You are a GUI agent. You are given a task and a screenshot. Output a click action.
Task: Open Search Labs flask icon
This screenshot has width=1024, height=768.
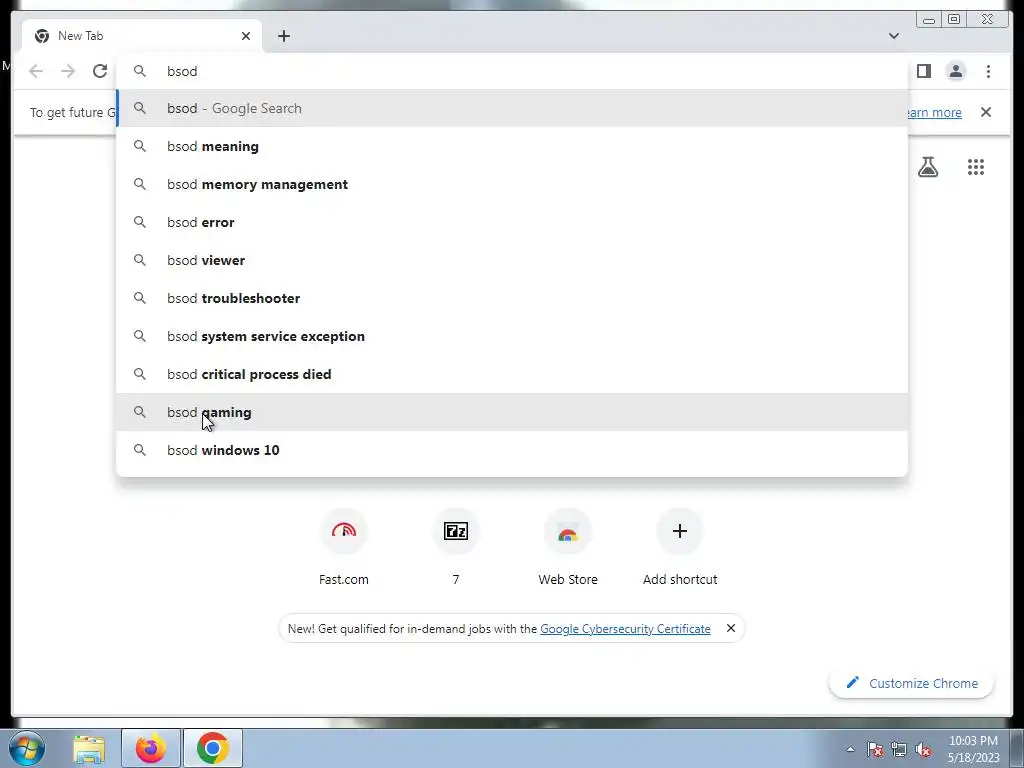[x=928, y=167]
